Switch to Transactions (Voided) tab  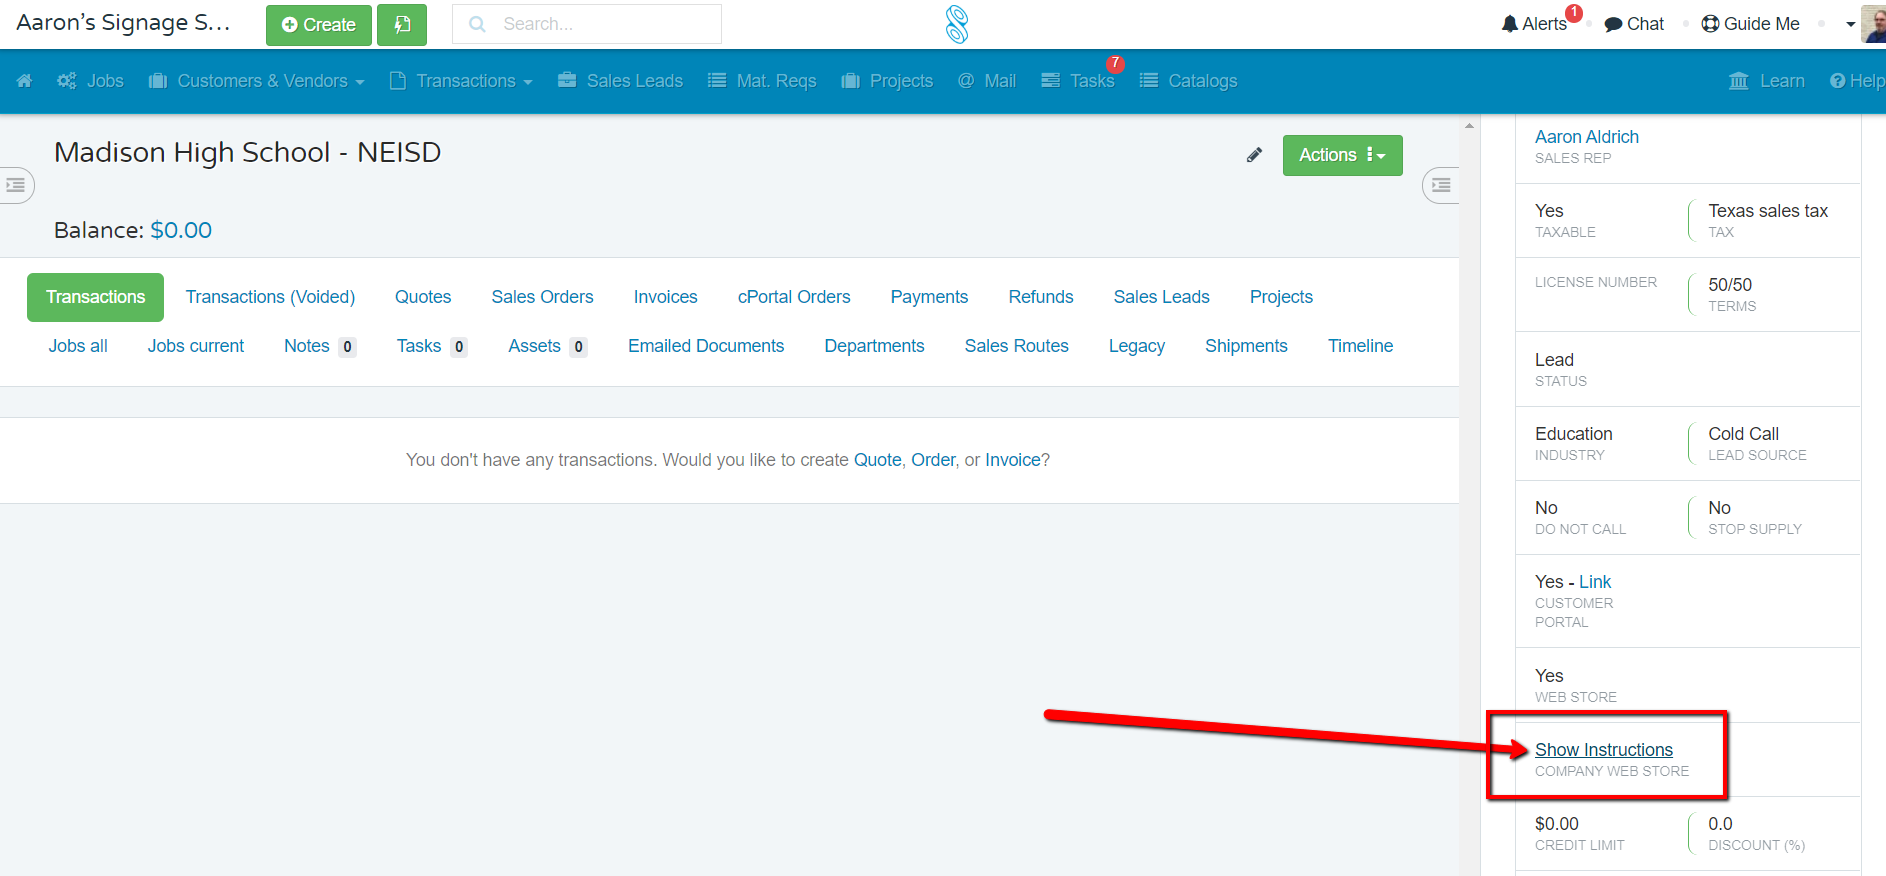pos(270,297)
